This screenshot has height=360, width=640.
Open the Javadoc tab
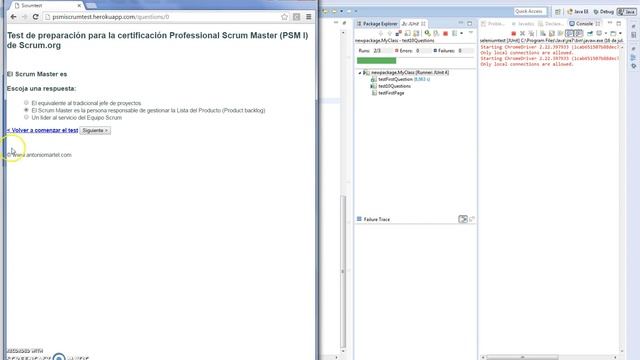pos(523,24)
